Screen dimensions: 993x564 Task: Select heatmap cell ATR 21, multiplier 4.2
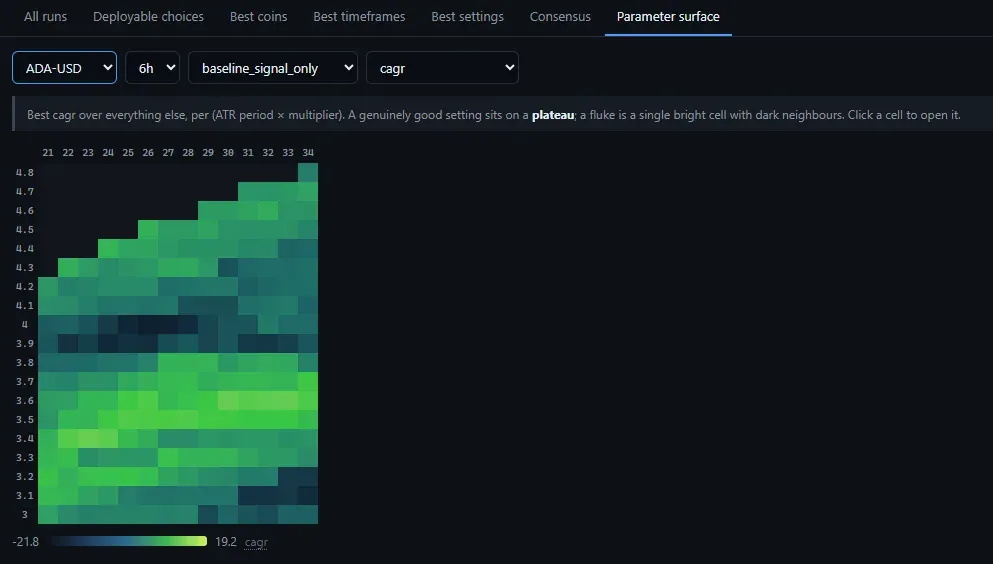[48, 286]
